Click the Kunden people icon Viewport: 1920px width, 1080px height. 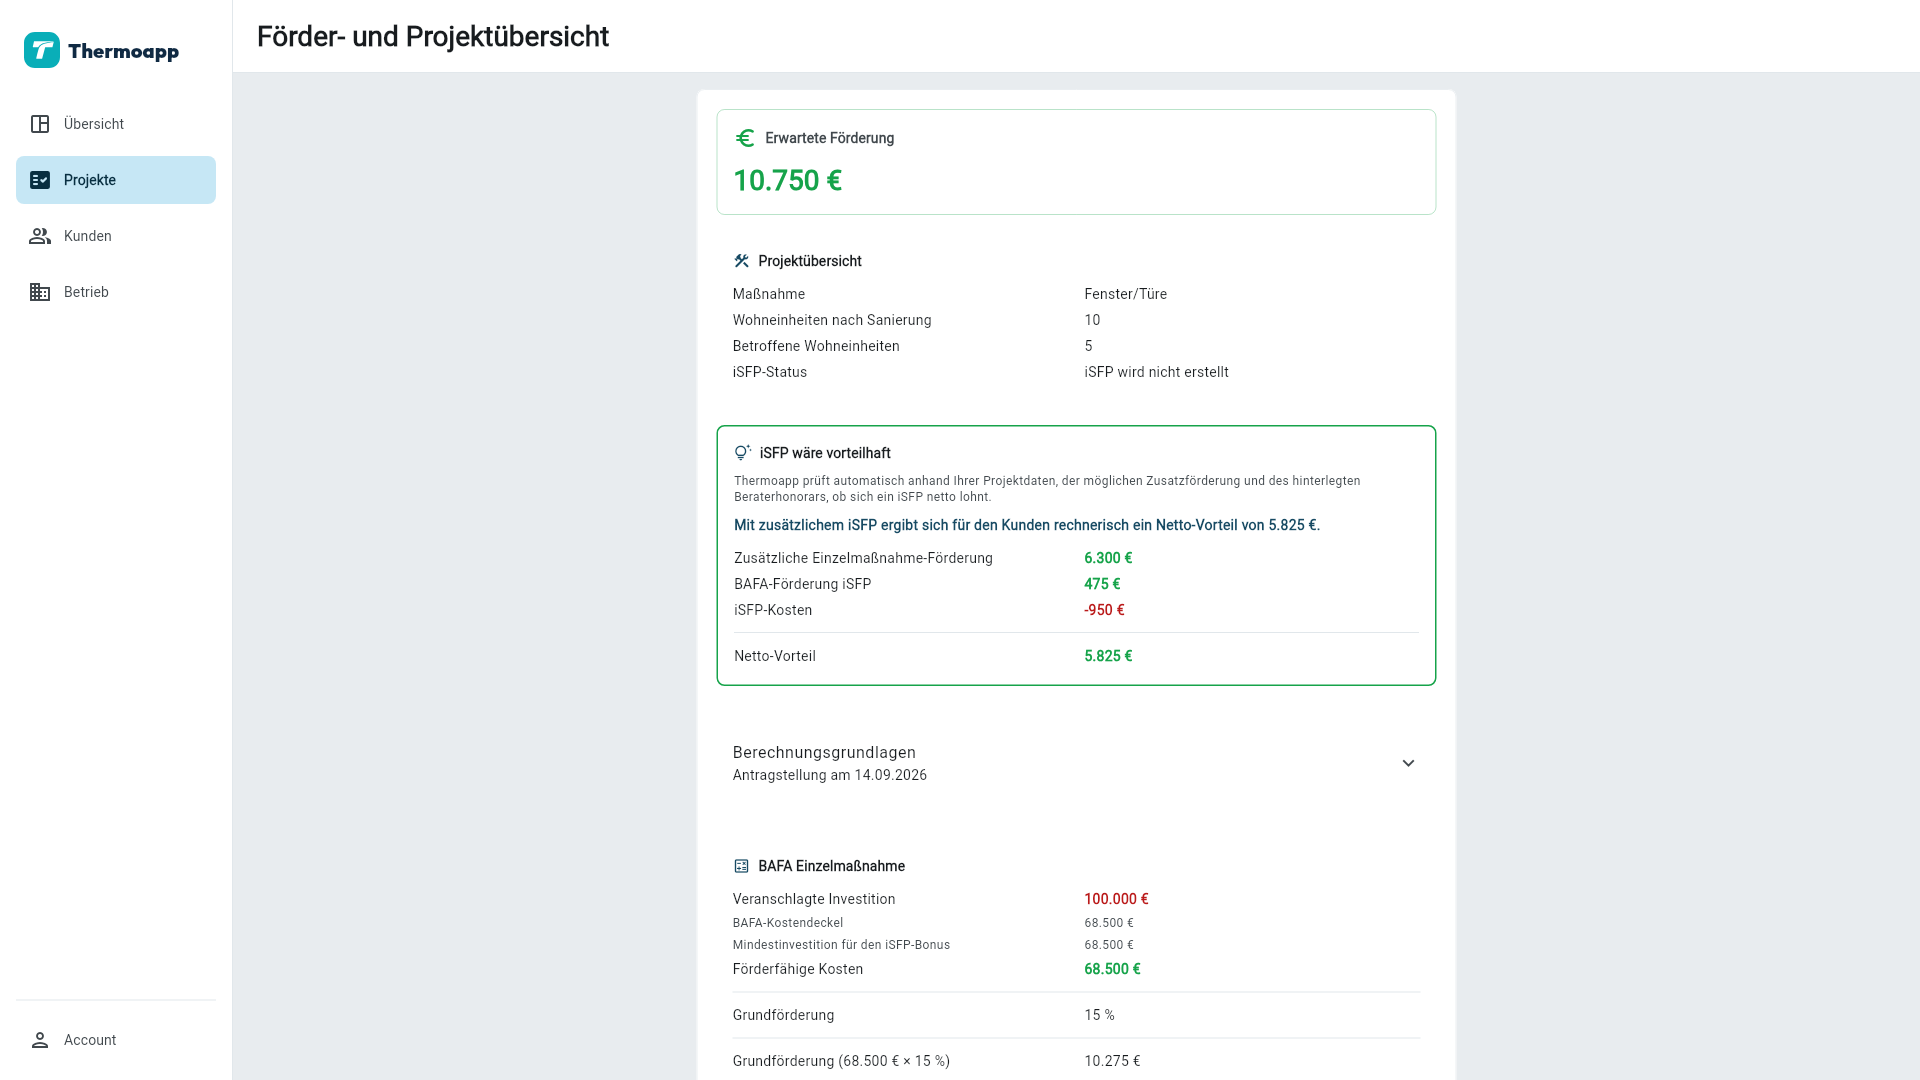click(x=40, y=236)
